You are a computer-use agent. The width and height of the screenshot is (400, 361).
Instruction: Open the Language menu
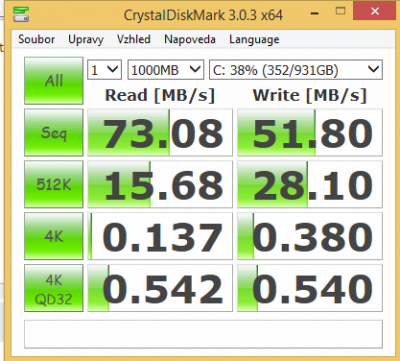tap(254, 40)
